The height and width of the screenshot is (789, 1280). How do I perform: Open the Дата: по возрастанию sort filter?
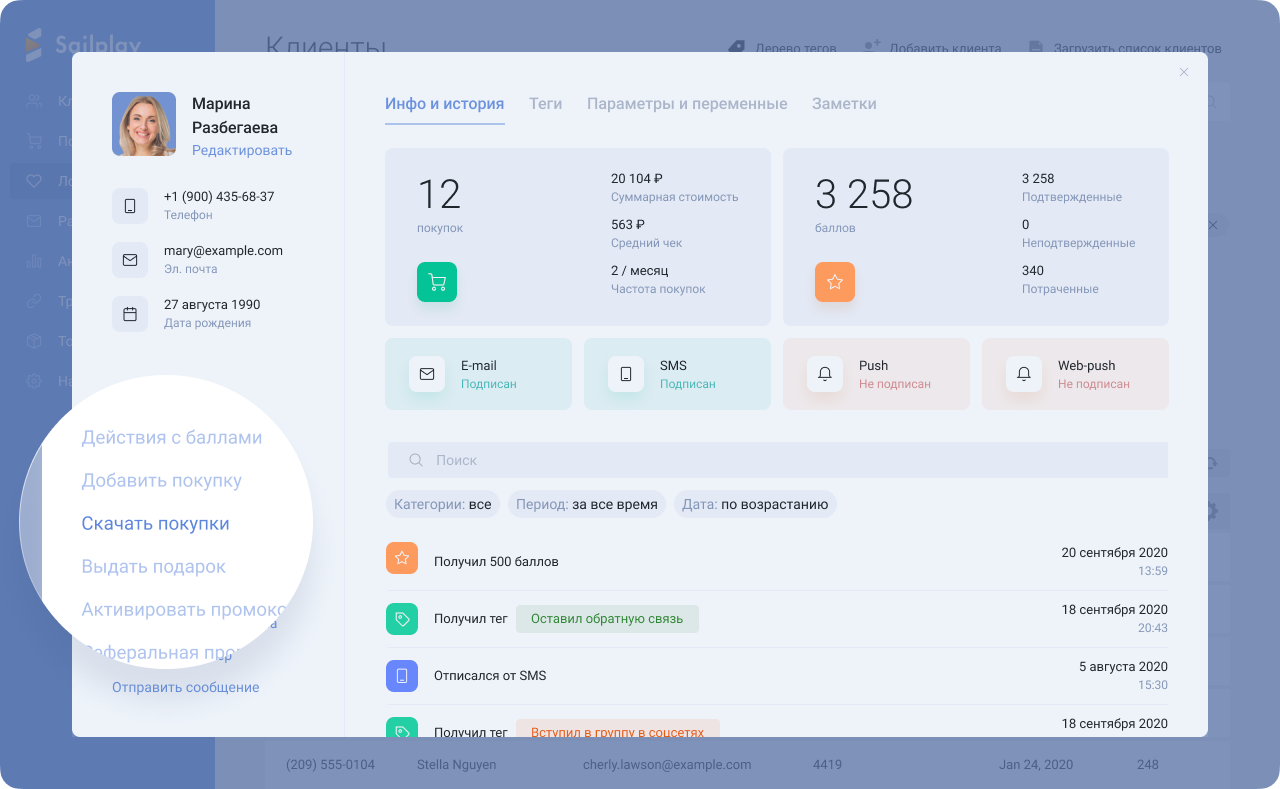tap(755, 504)
